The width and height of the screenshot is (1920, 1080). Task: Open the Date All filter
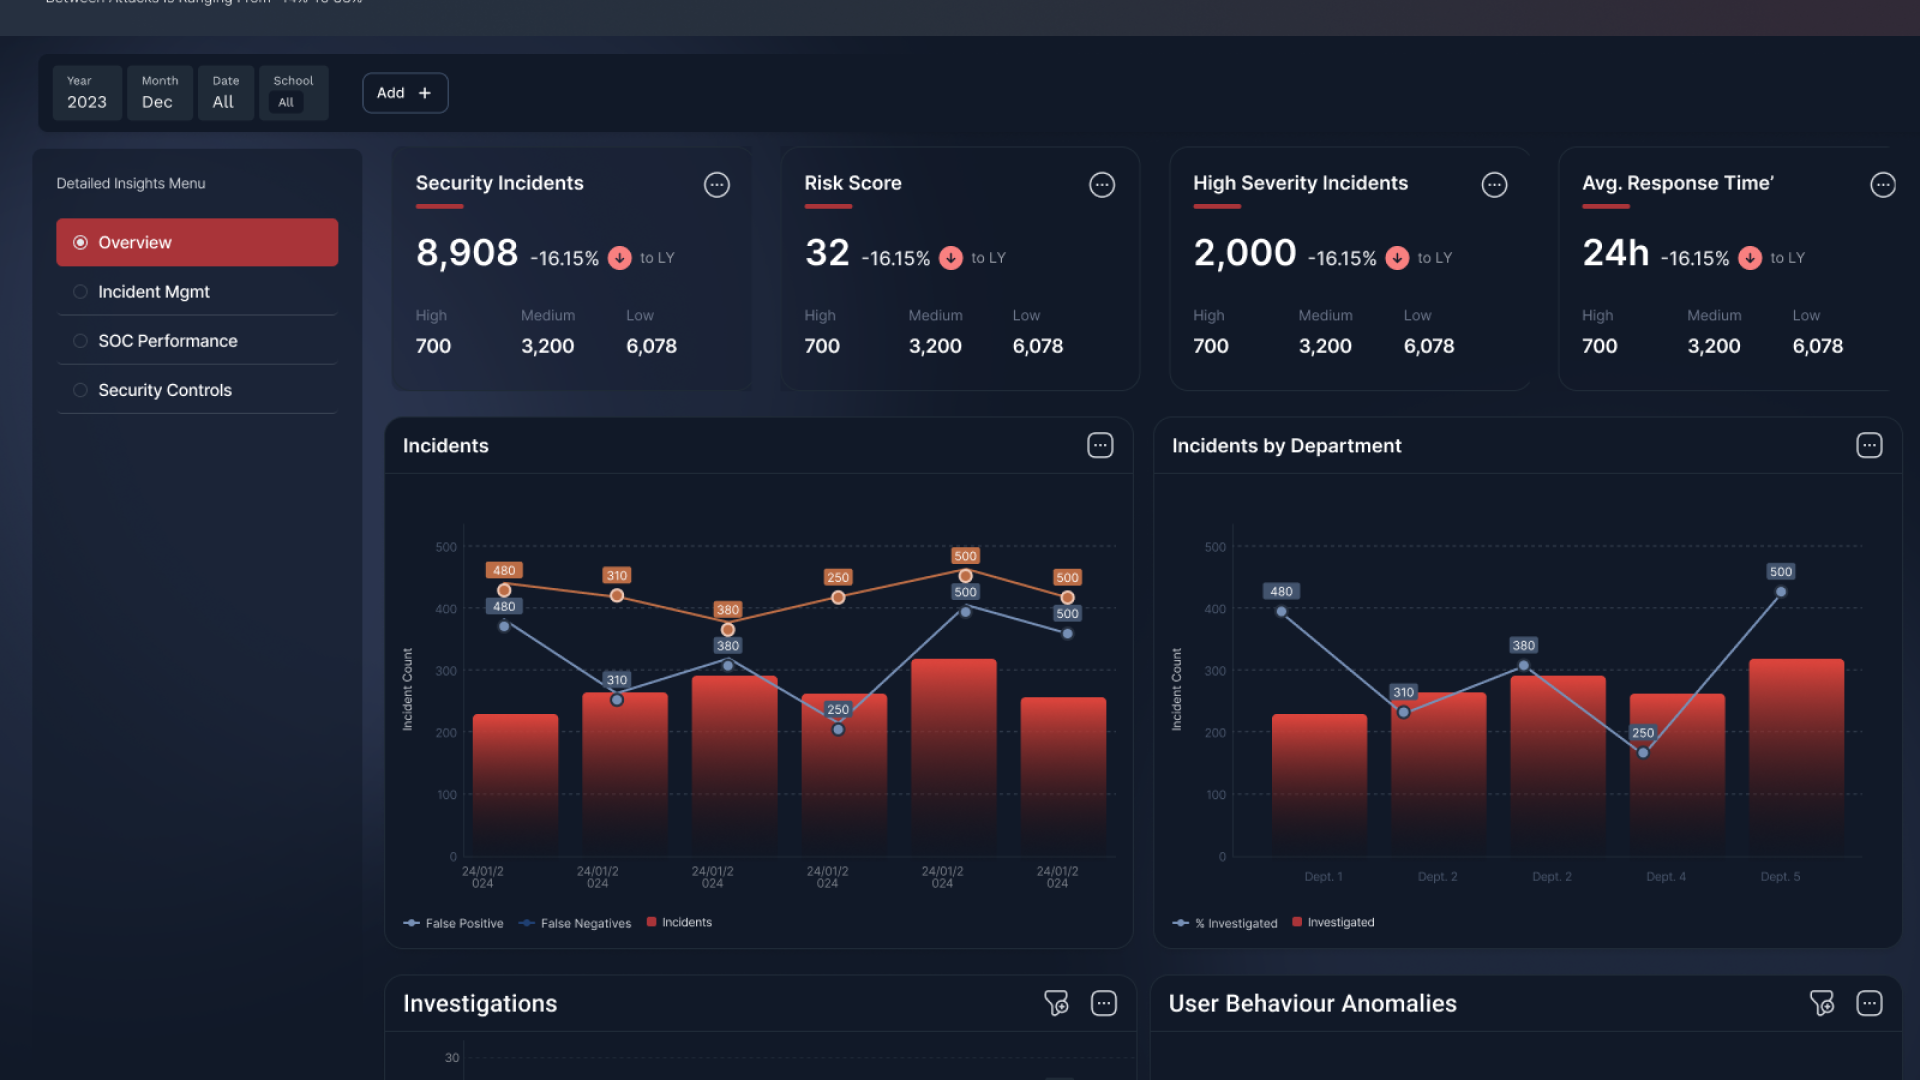pyautogui.click(x=225, y=93)
